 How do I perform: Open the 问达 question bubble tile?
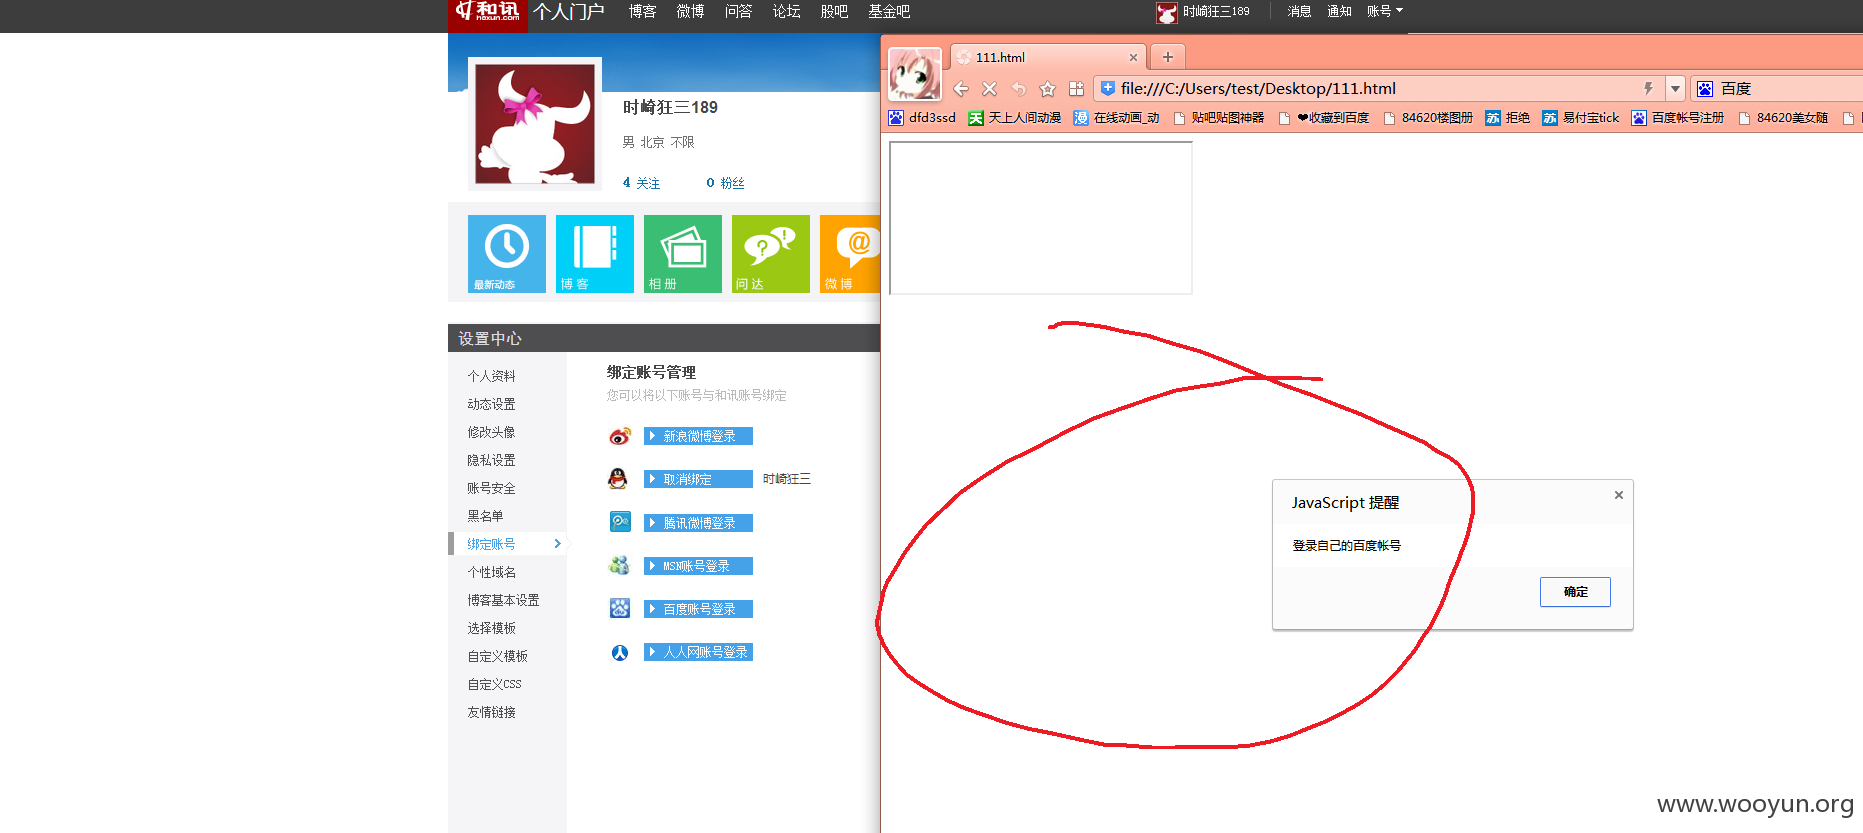(x=771, y=254)
